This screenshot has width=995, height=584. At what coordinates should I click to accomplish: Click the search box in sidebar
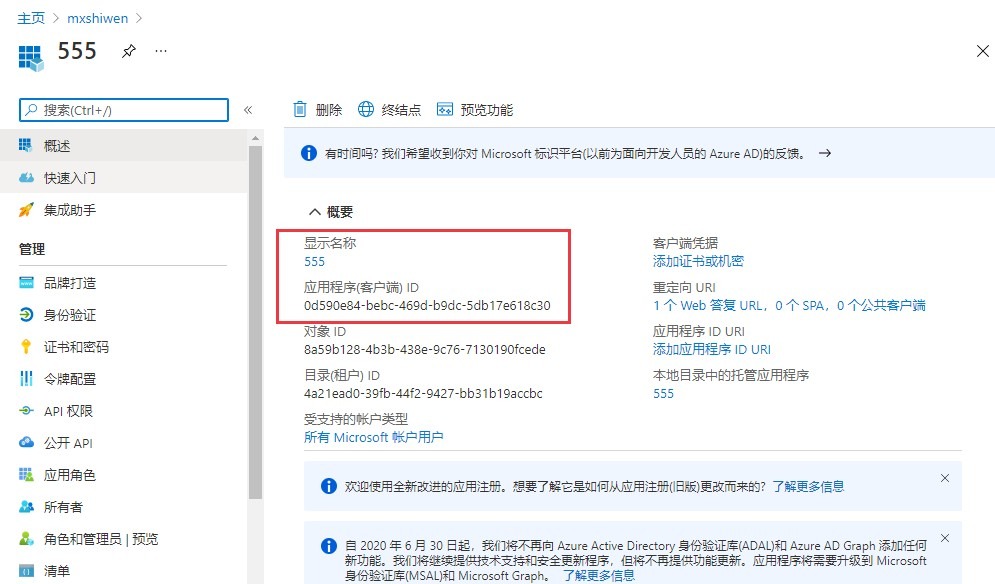coord(124,110)
